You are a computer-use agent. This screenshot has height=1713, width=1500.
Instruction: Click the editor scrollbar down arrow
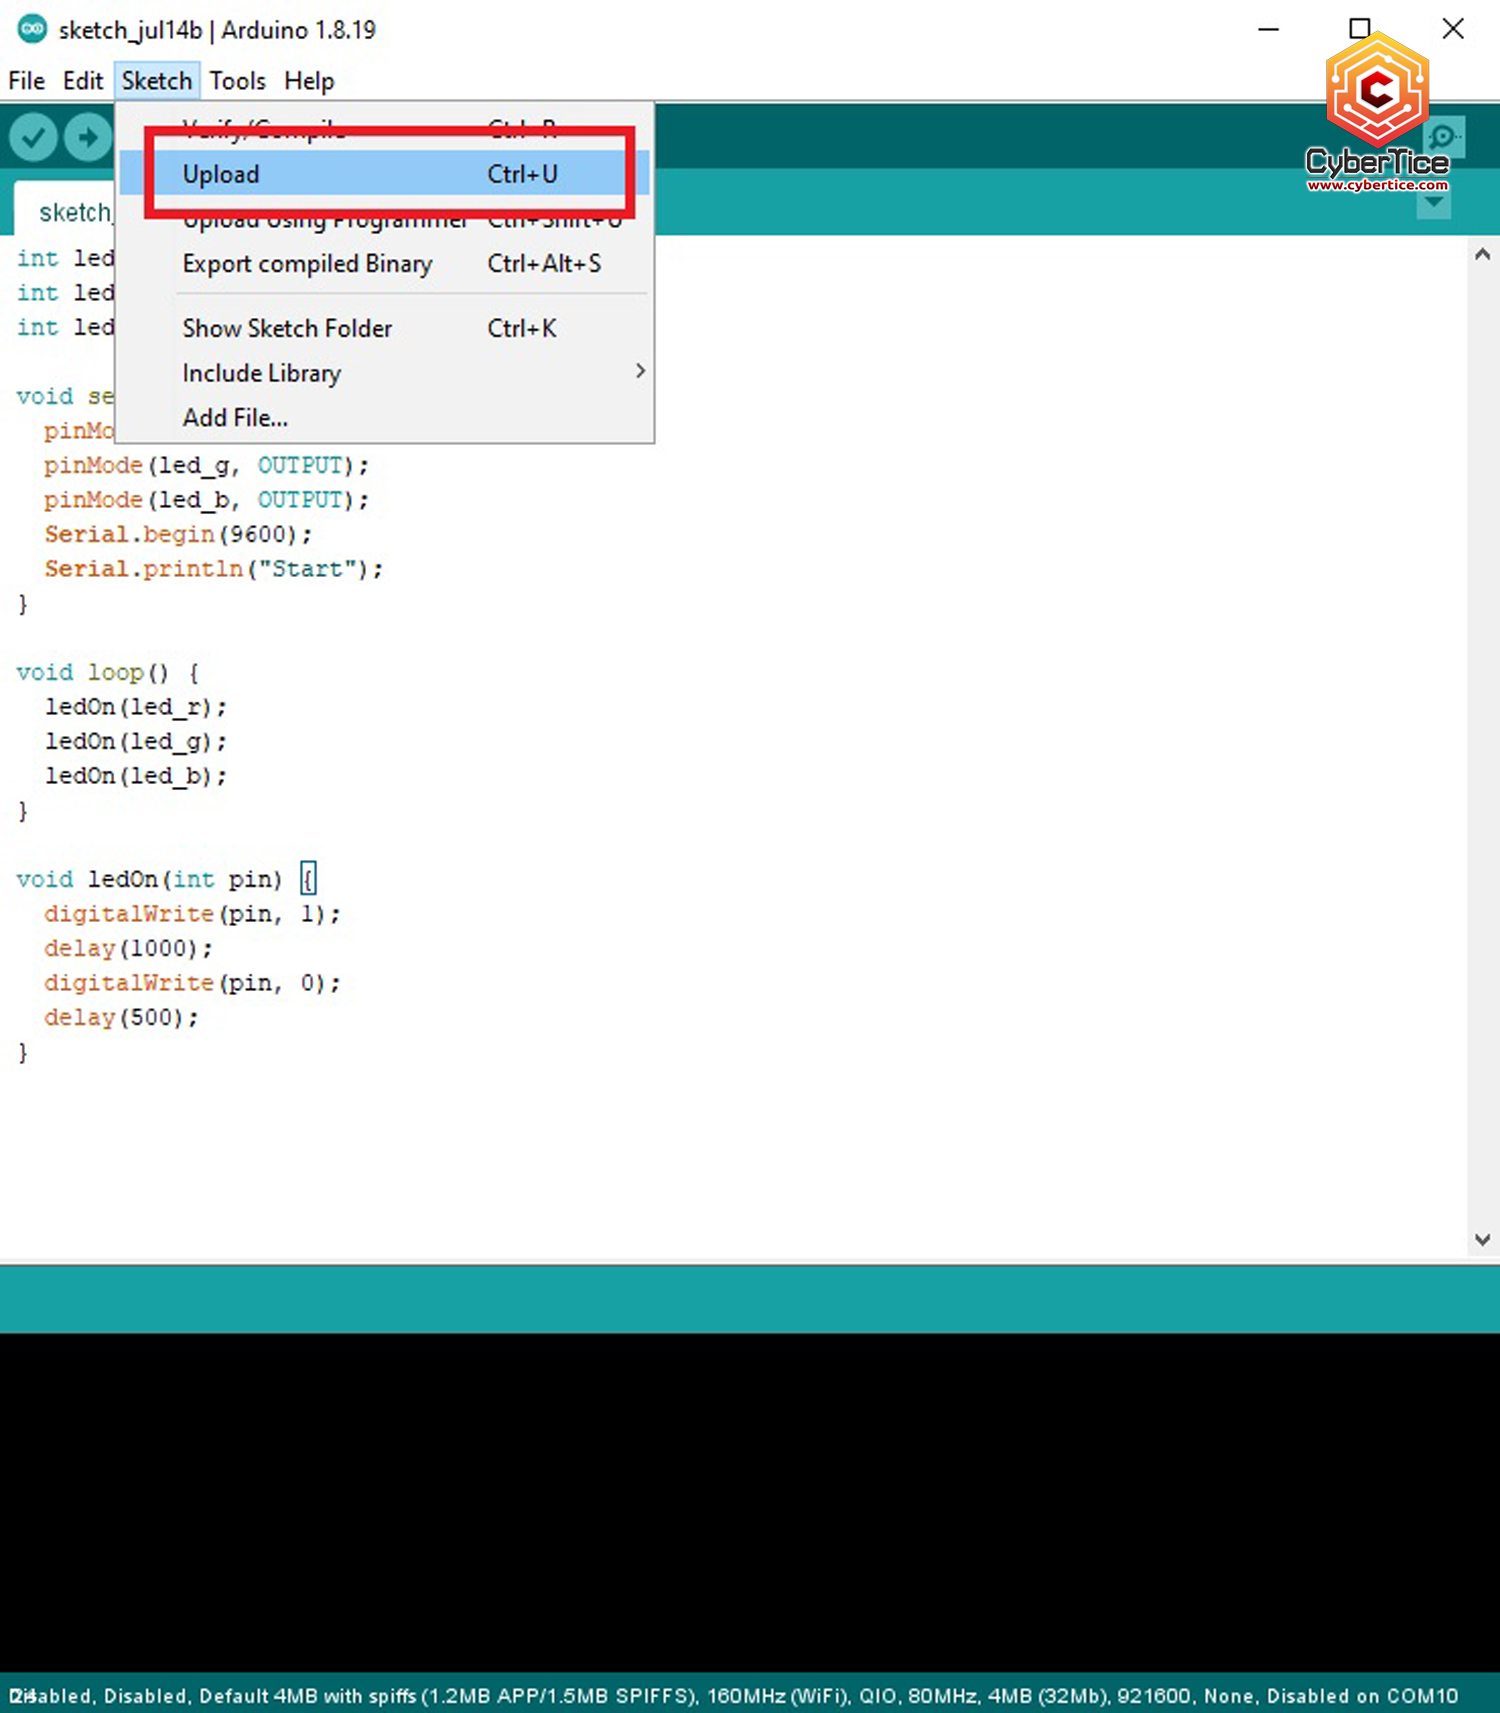coord(1482,1239)
